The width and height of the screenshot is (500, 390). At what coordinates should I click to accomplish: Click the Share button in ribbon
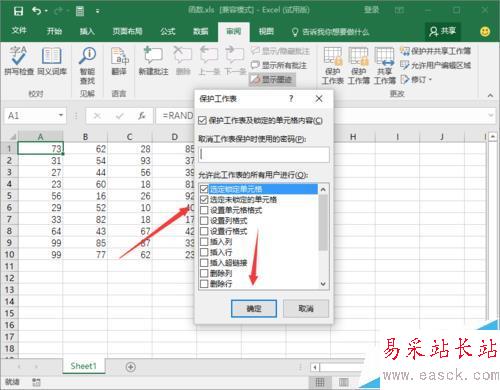tap(443, 32)
